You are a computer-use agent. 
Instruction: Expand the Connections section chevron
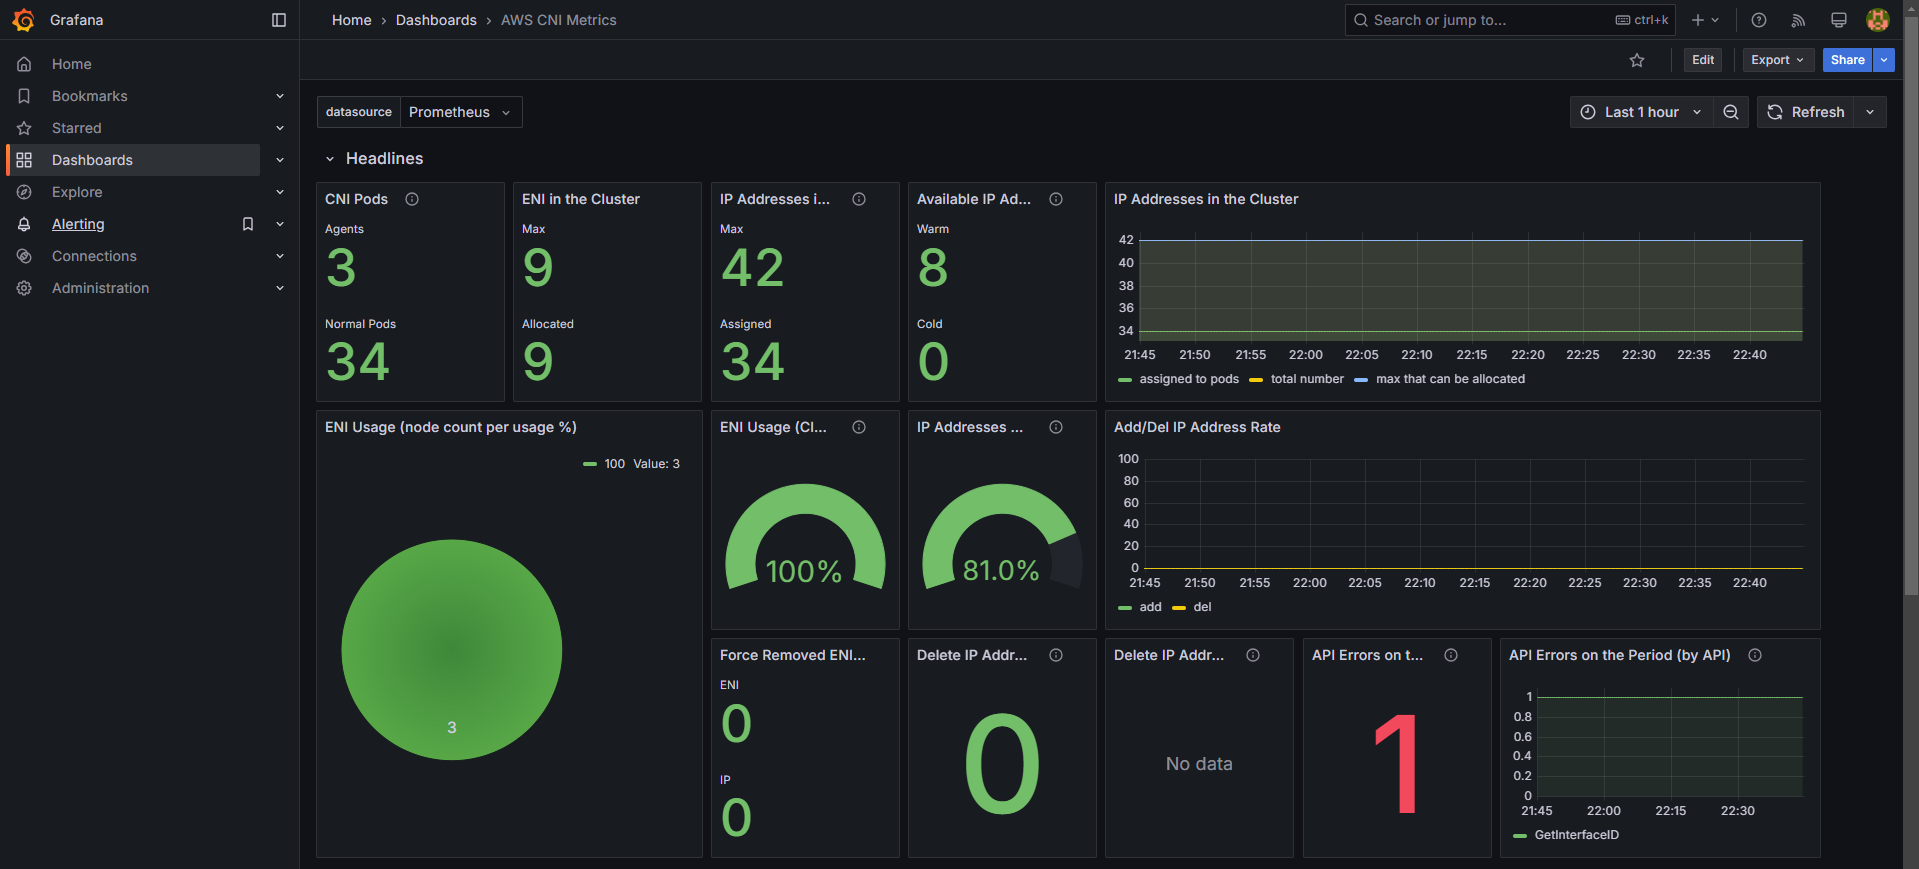(x=280, y=256)
